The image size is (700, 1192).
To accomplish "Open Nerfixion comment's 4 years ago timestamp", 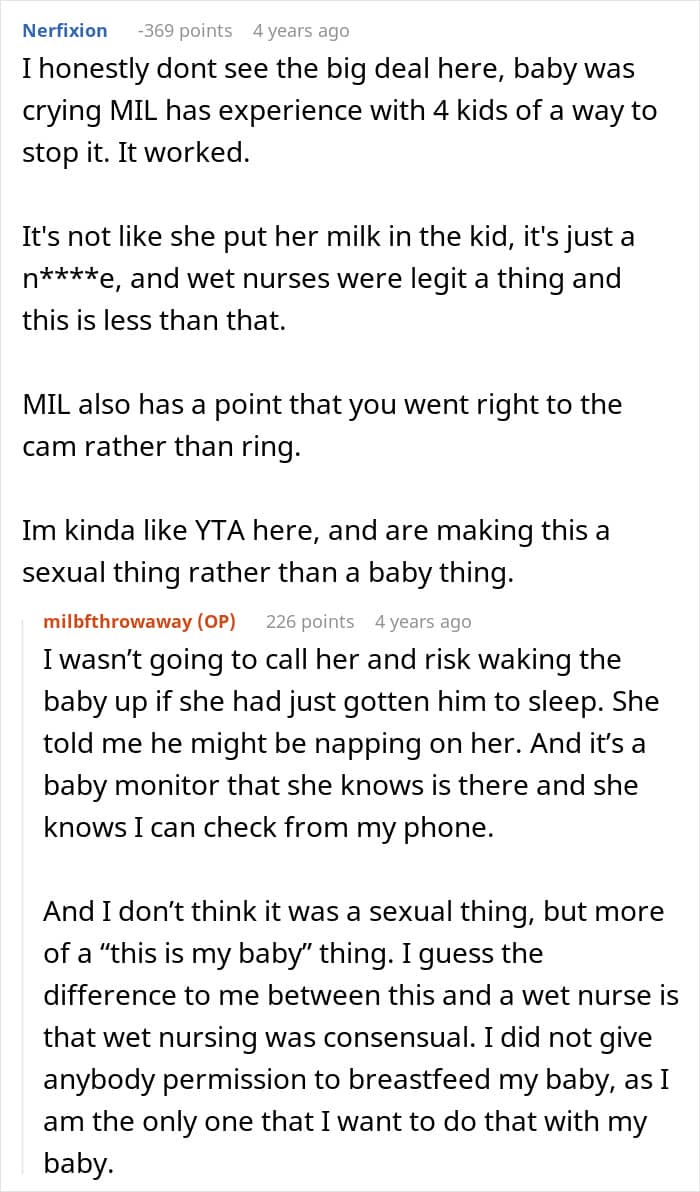I will pyautogui.click(x=301, y=31).
